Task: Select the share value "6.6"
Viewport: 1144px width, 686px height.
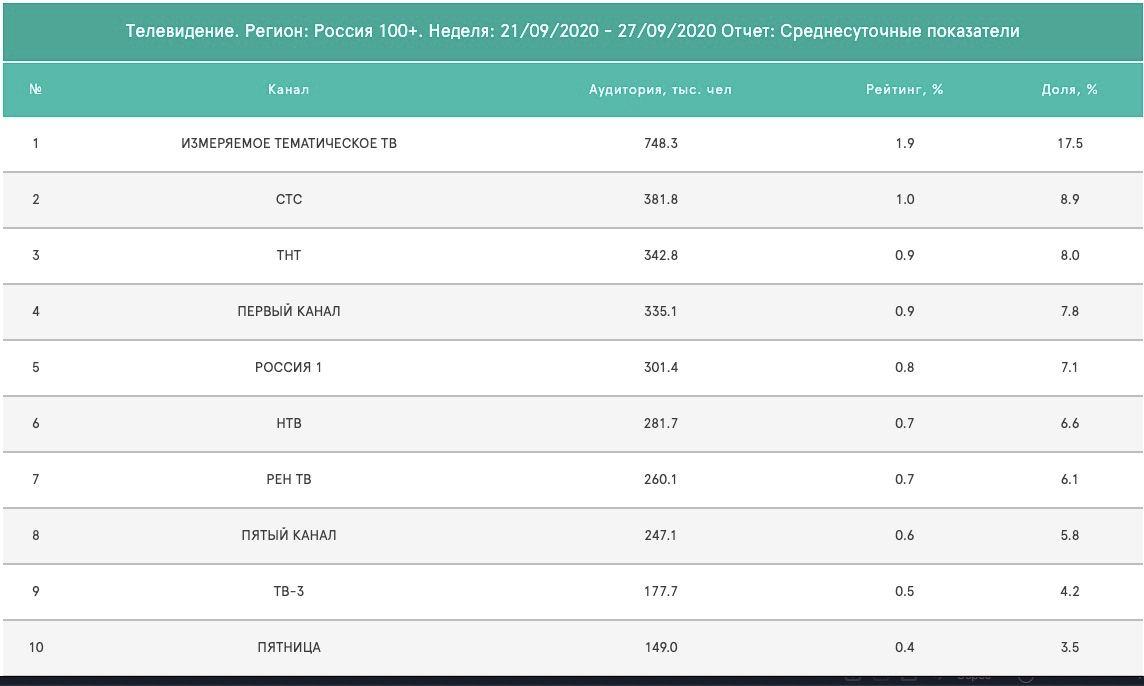Action: (1070, 423)
